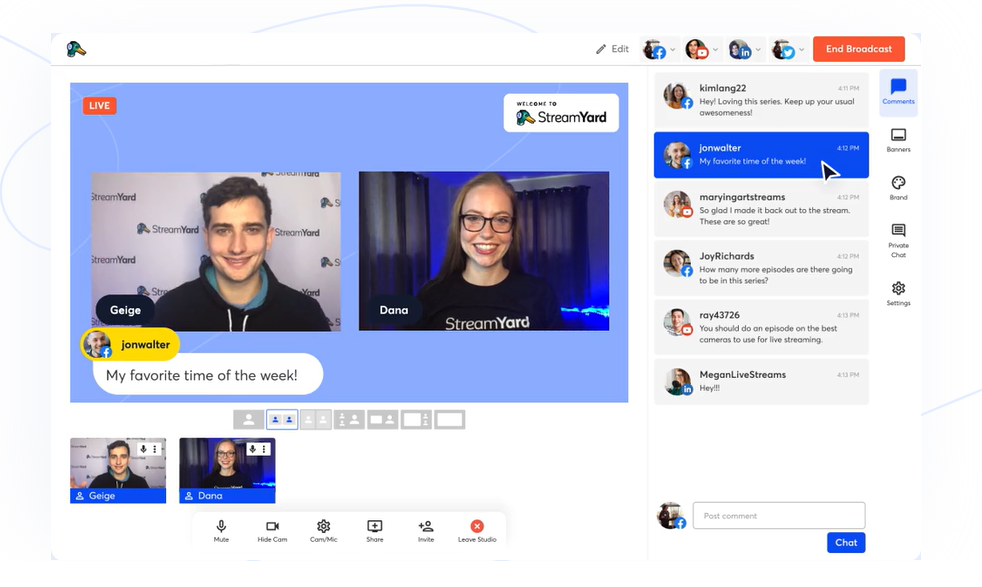Open the Twitter destination dropdown
The image size is (982, 587).
[787, 49]
